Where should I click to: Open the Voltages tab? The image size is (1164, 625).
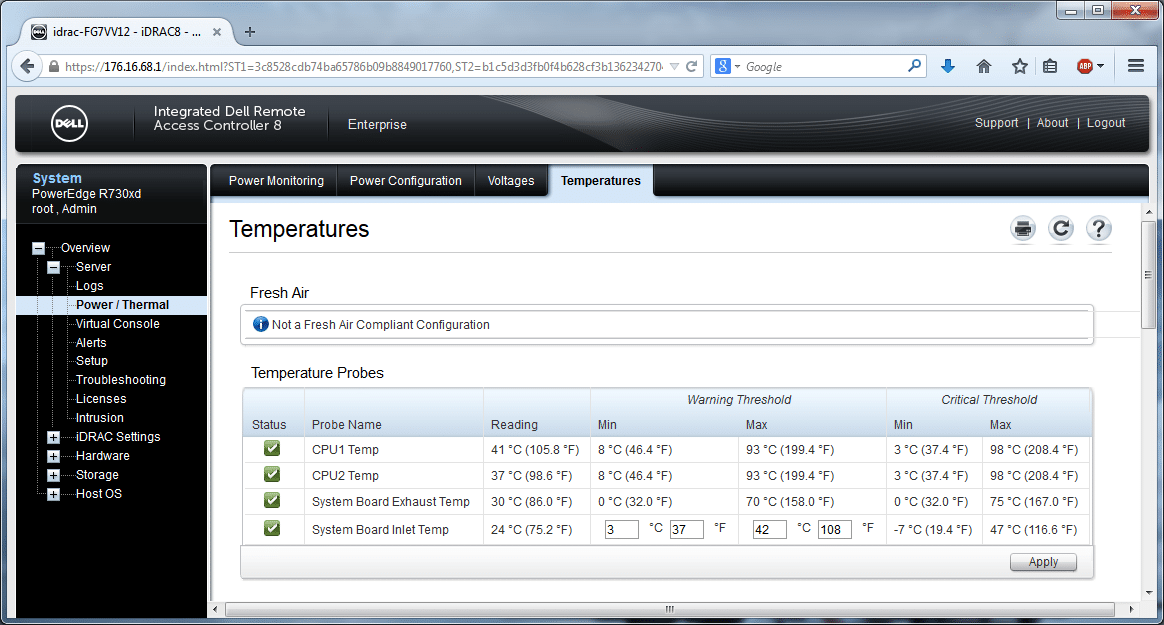511,180
